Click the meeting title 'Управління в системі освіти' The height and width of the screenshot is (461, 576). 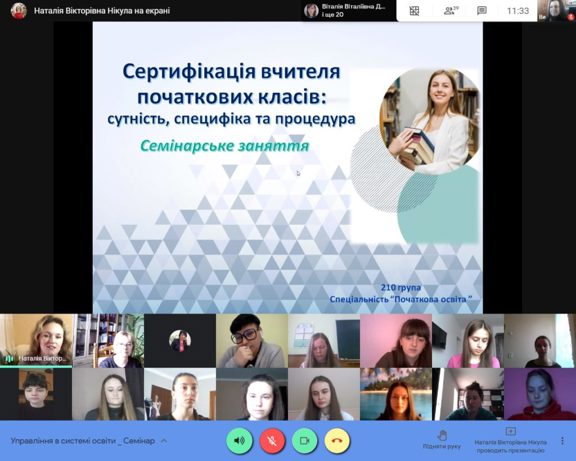pos(83,440)
